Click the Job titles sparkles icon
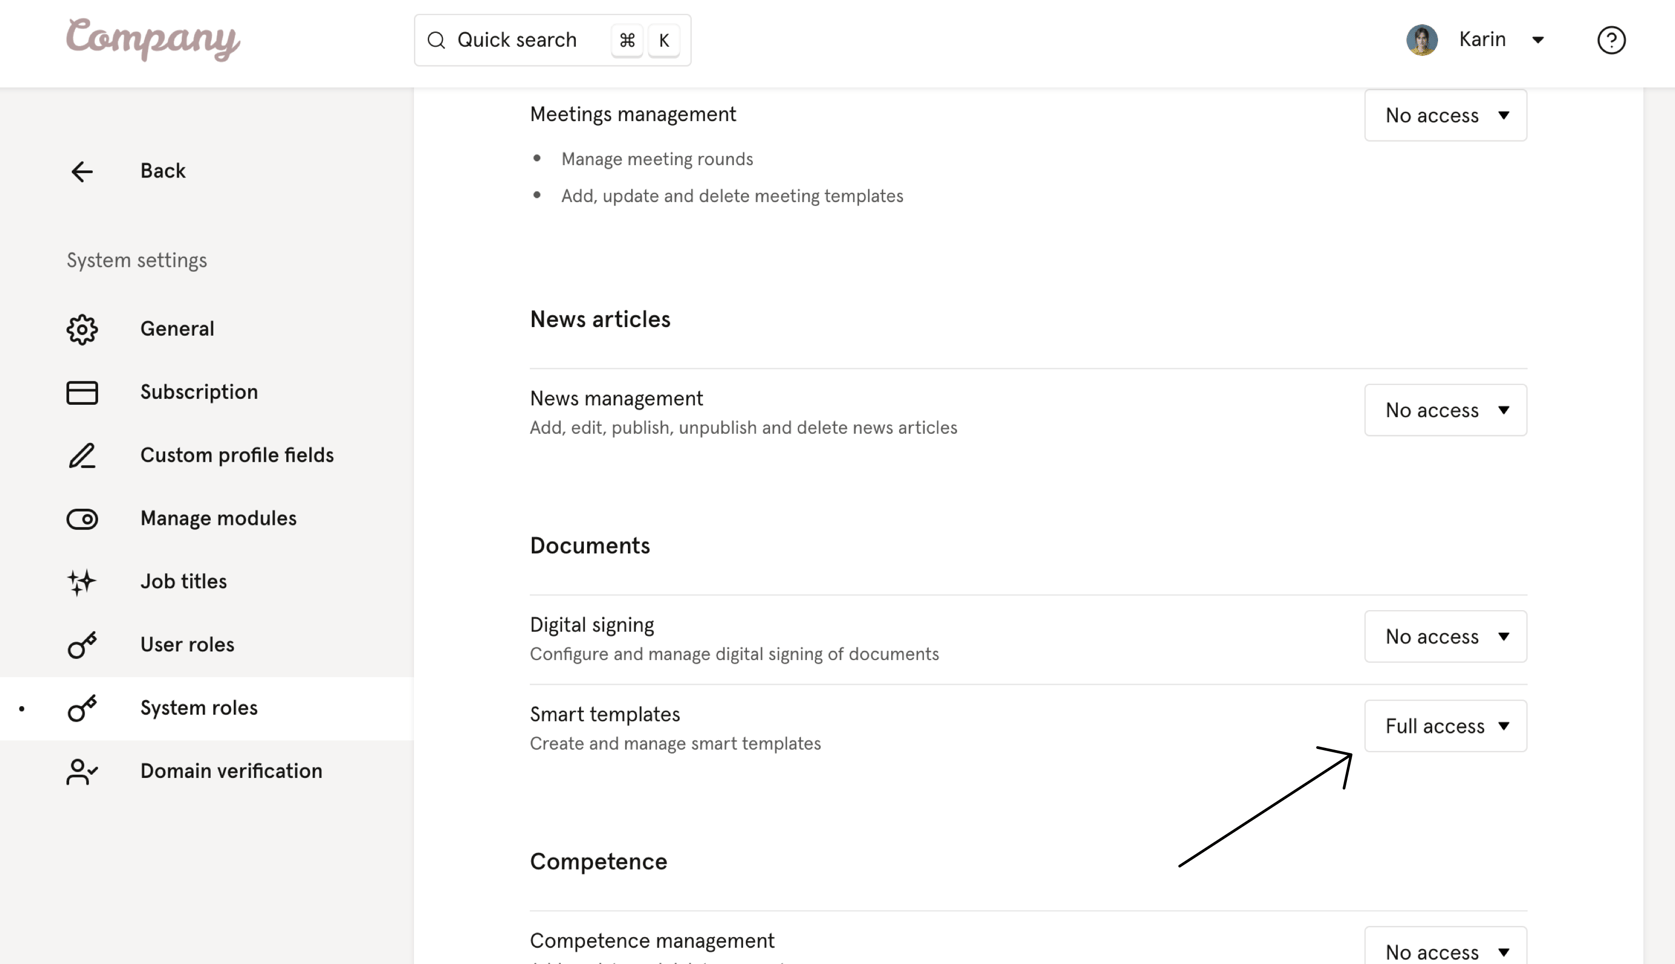The height and width of the screenshot is (964, 1675). point(82,582)
